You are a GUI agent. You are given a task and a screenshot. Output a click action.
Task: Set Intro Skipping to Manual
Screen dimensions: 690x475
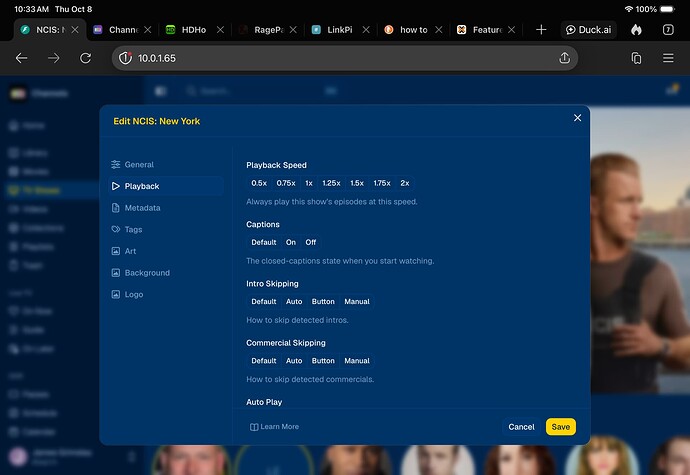[x=357, y=302]
